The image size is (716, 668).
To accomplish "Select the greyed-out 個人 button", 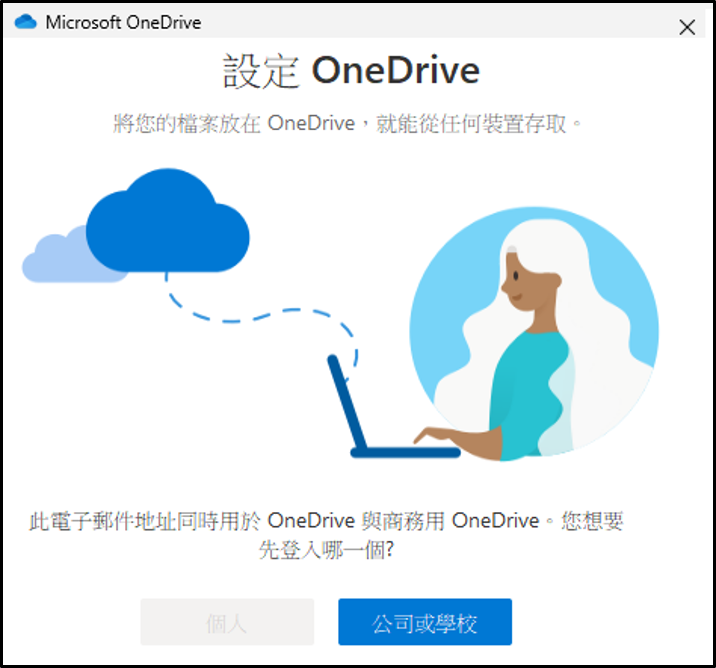I will [x=227, y=622].
